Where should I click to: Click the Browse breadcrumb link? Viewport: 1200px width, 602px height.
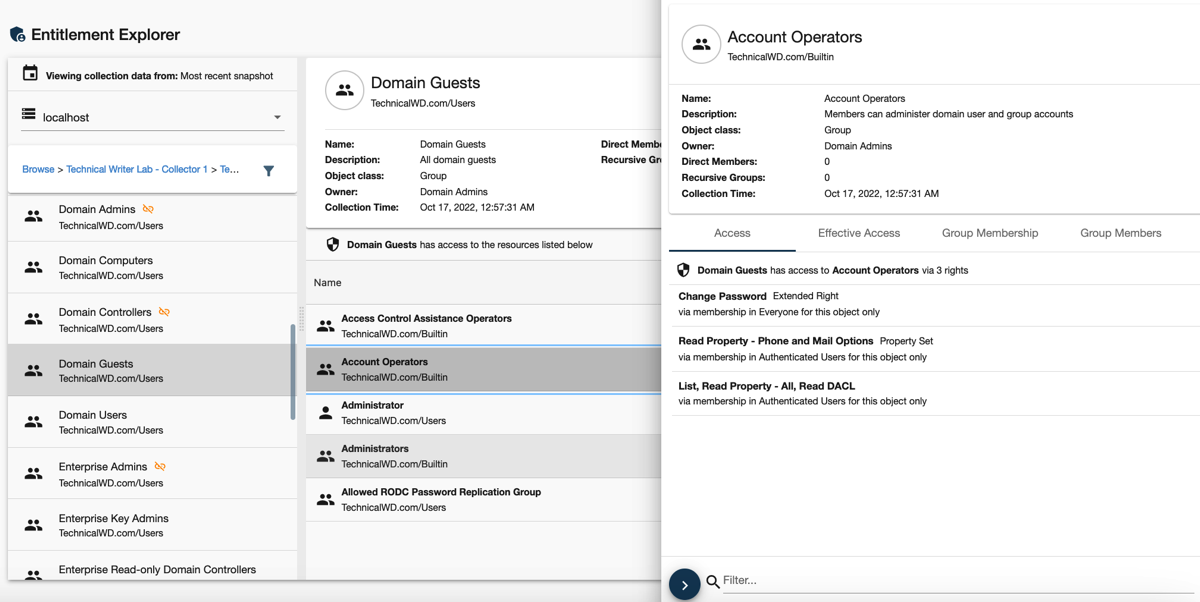38,169
